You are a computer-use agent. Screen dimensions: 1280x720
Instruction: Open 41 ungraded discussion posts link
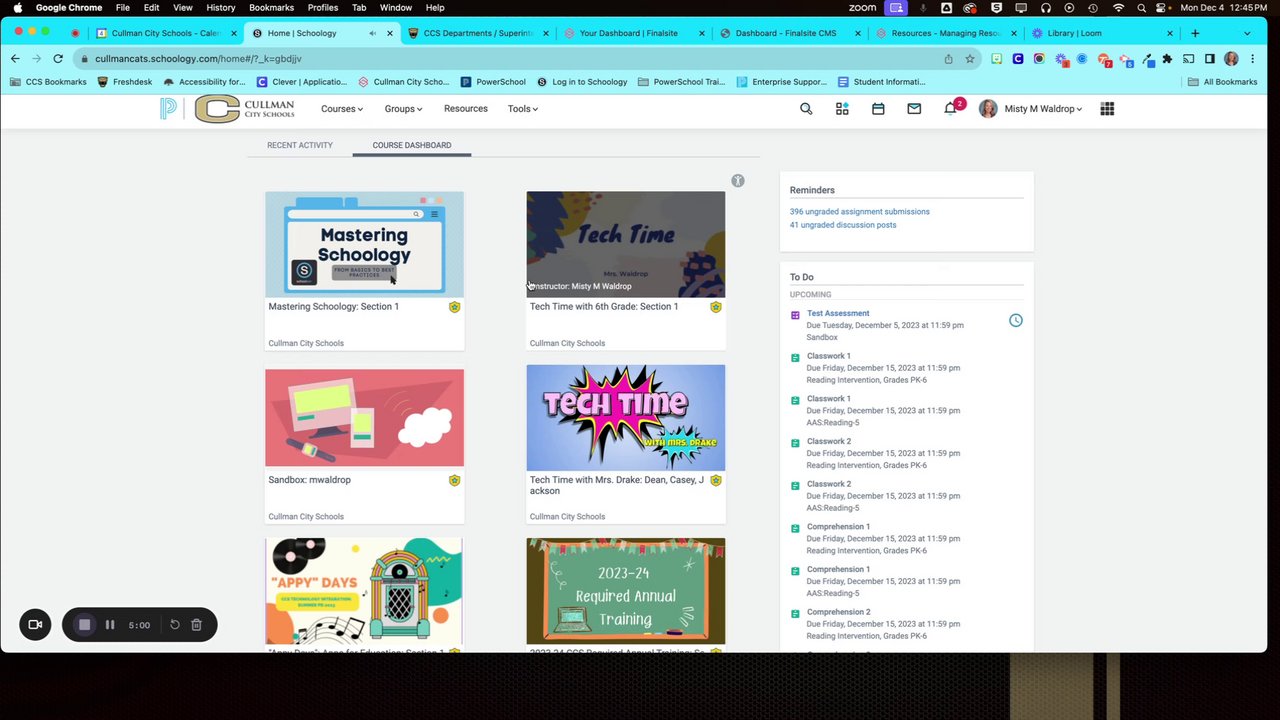click(x=843, y=225)
